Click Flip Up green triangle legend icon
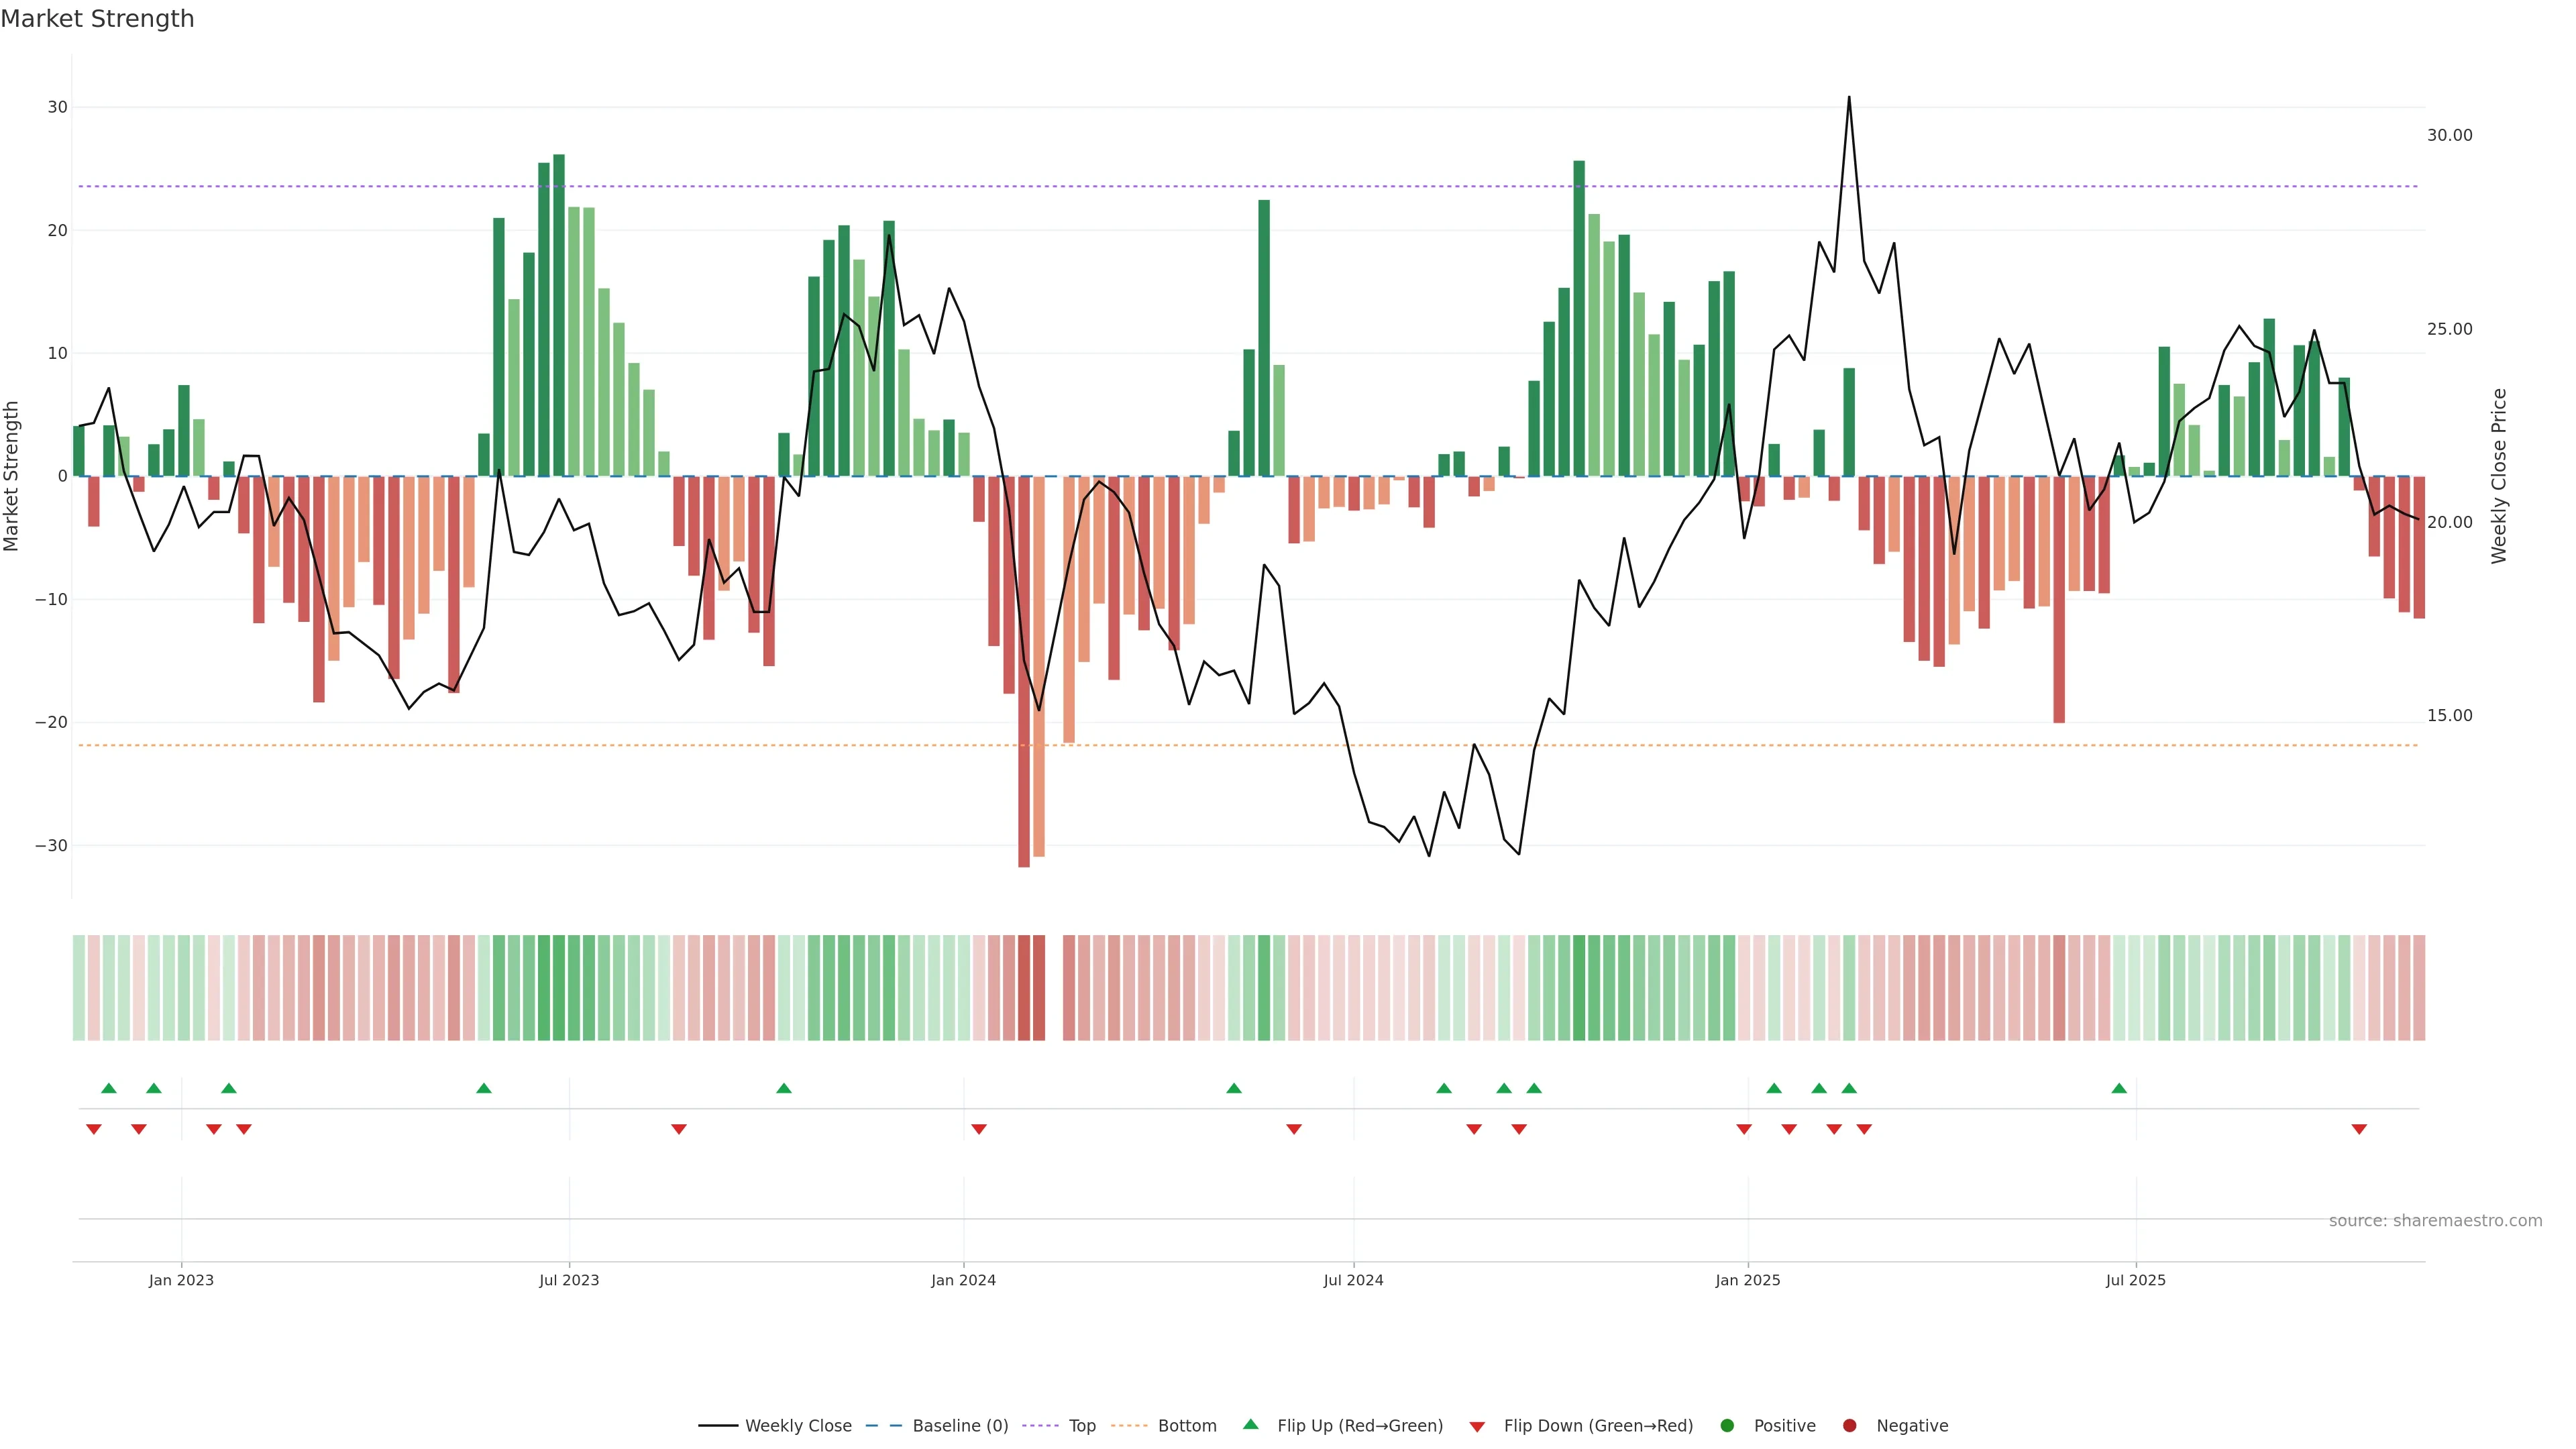Image resolution: width=2576 pixels, height=1449 pixels. click(x=1250, y=1424)
